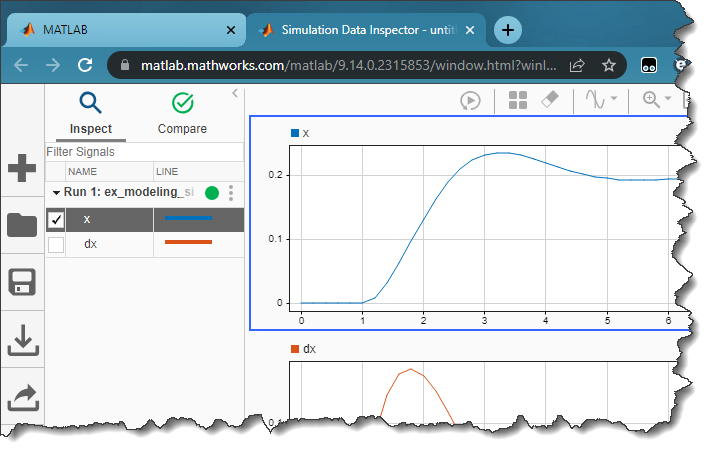718x458 pixels.
Task: Uncheck the x signal checkbox
Action: point(56,219)
